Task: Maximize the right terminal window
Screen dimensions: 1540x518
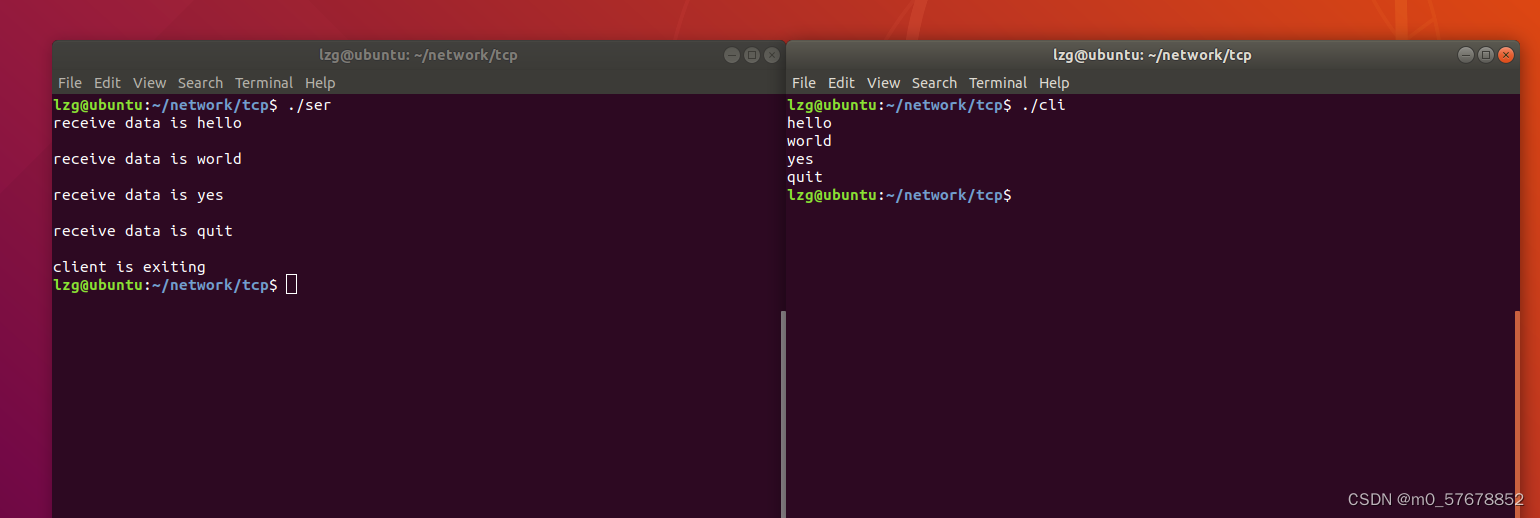Action: (1486, 55)
